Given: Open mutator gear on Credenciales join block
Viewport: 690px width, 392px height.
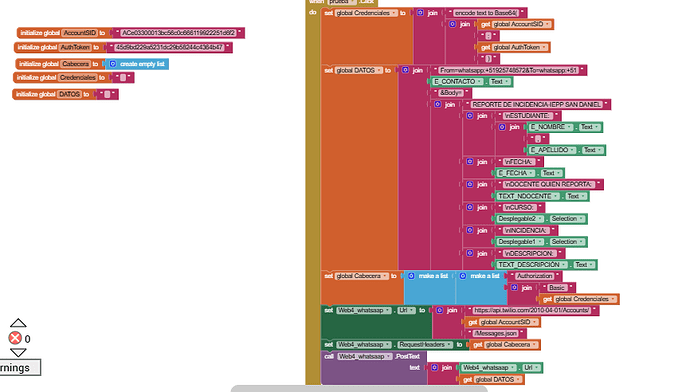Looking at the screenshot, I should (x=421, y=13).
